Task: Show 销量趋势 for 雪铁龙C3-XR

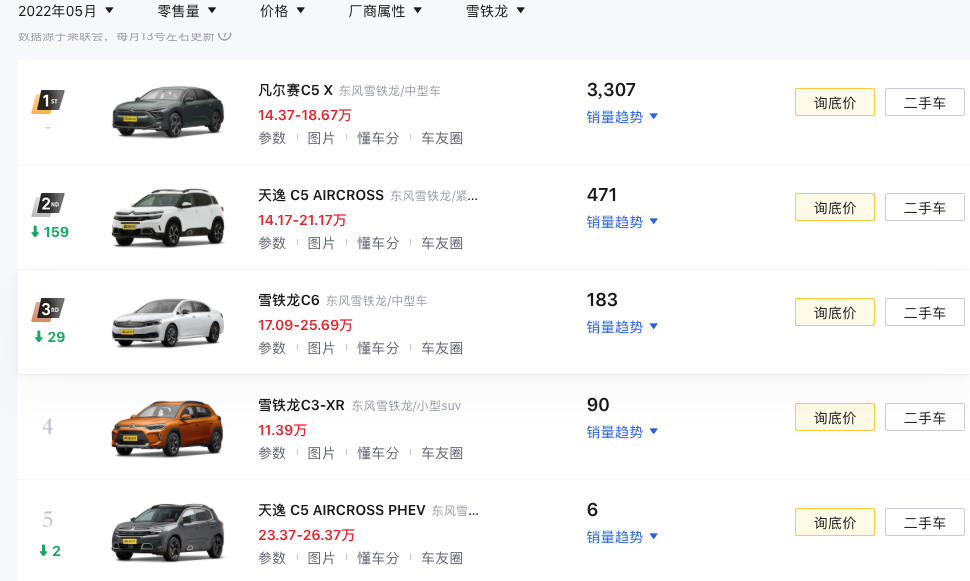Action: pos(622,432)
